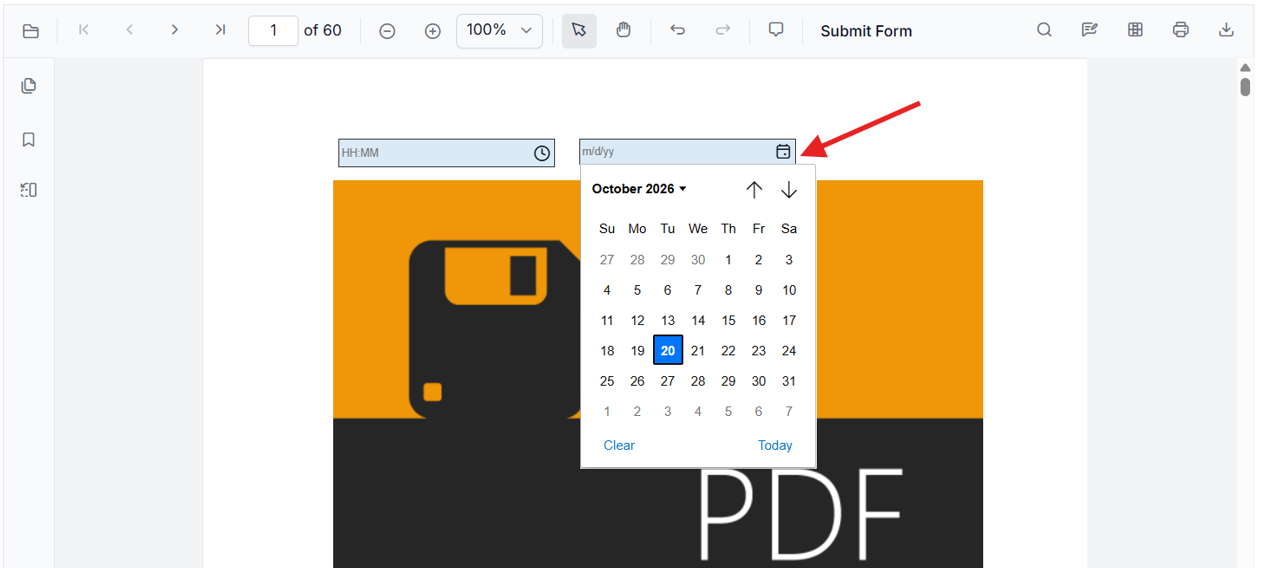Go to the next page

(175, 30)
